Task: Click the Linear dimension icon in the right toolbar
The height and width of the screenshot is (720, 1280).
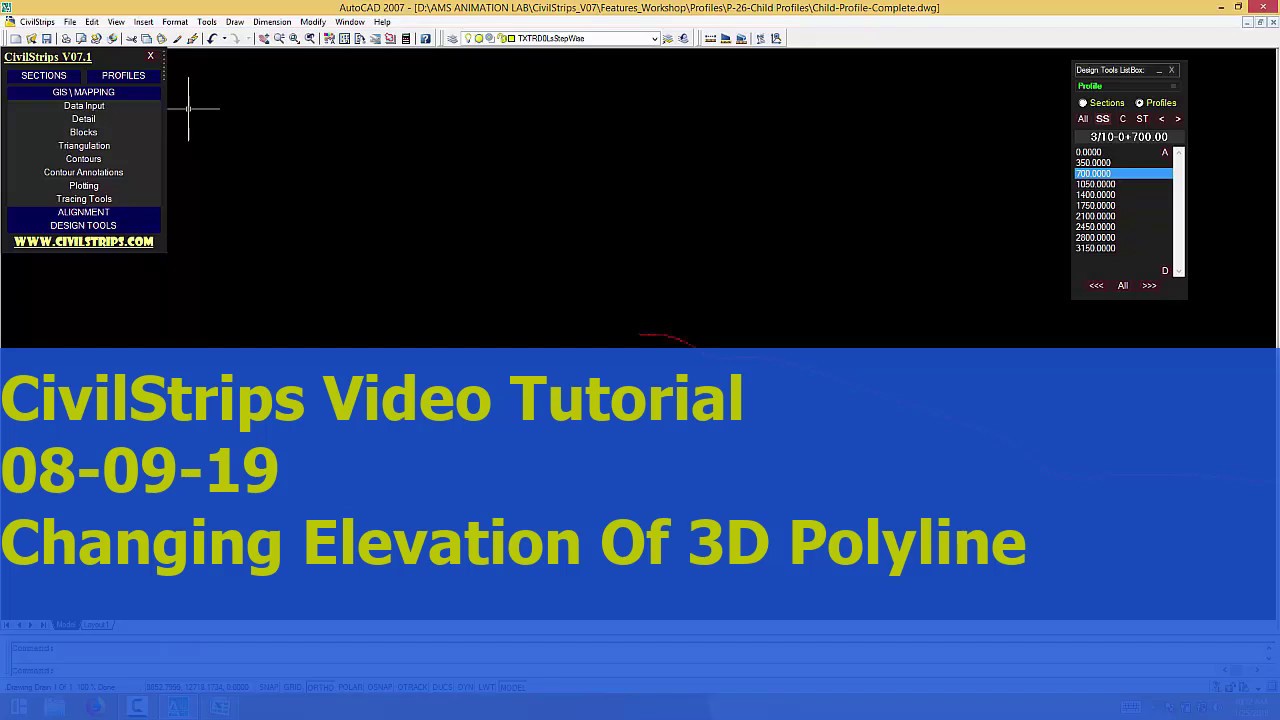Action: click(710, 38)
